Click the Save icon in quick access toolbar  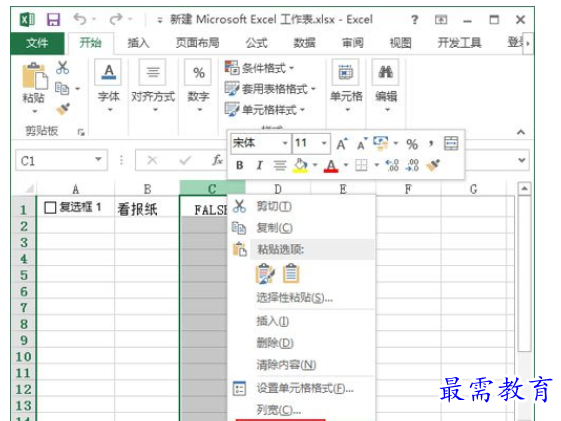pos(53,19)
